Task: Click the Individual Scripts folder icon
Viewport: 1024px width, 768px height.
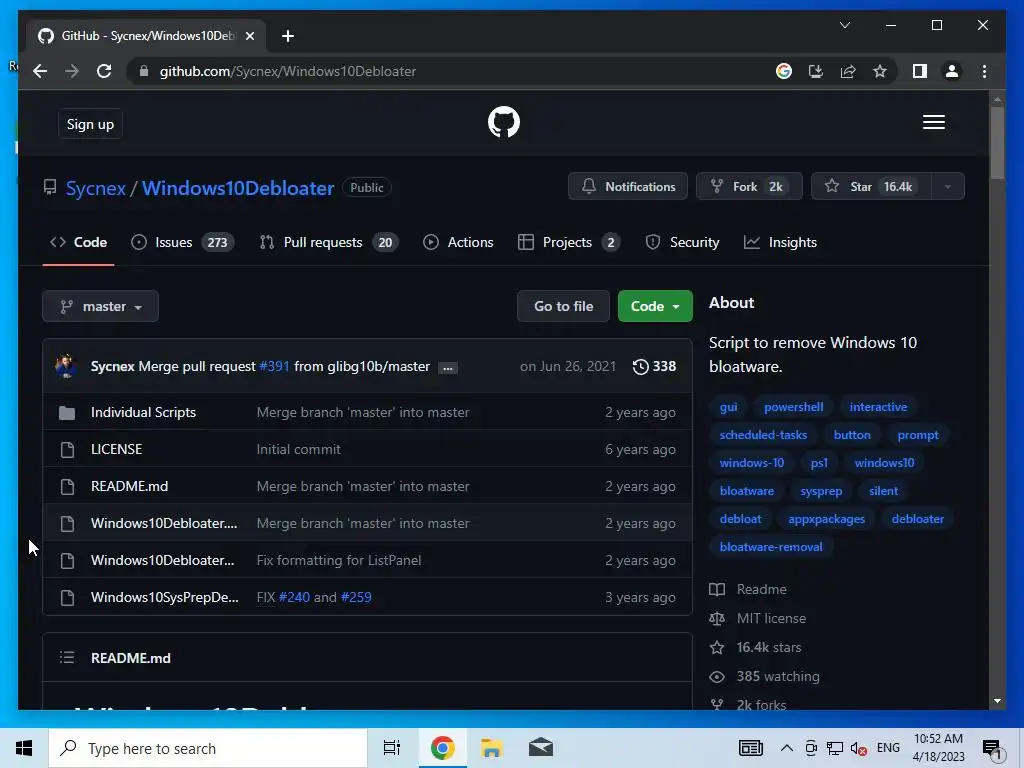Action: pyautogui.click(x=67, y=413)
